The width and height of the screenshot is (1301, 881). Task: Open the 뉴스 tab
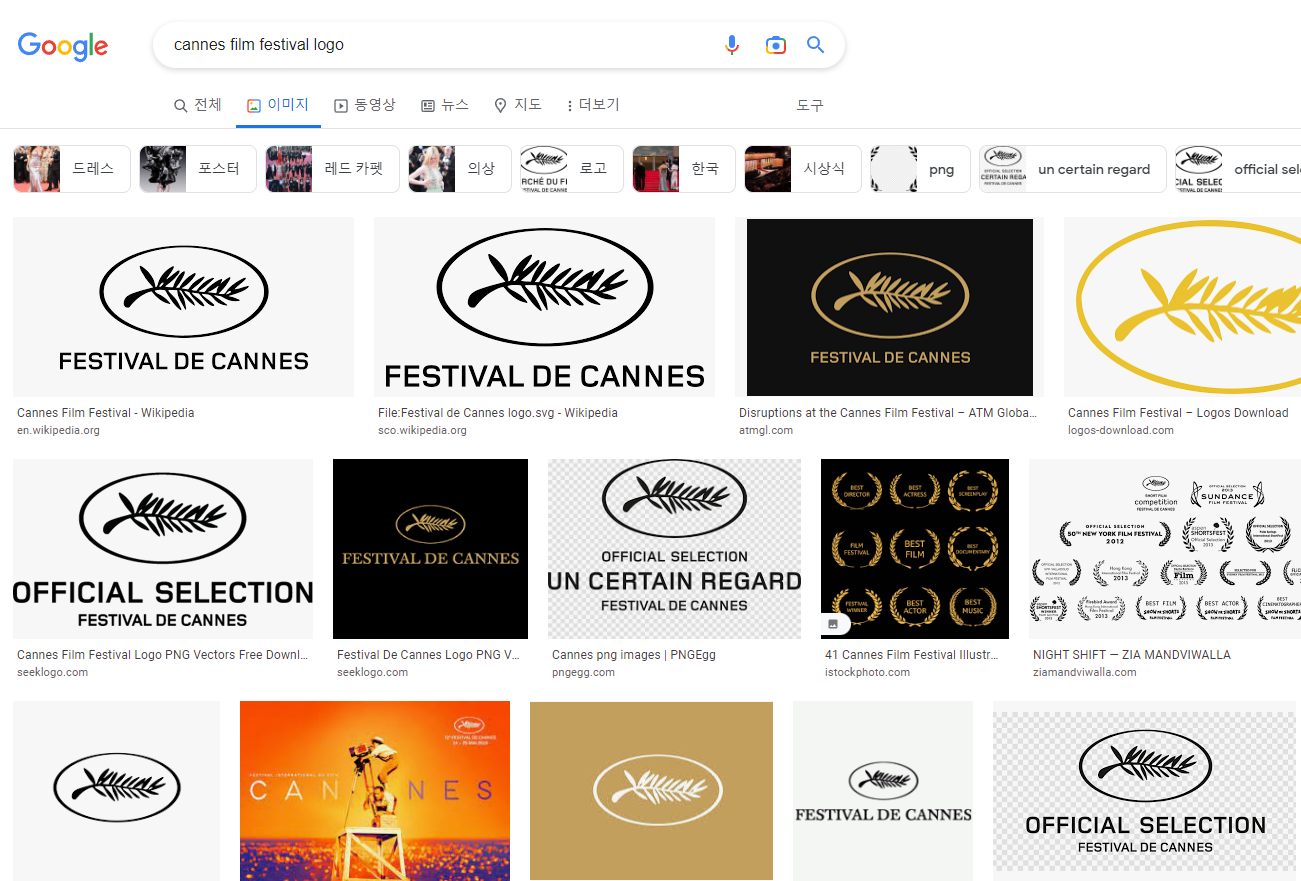coord(445,105)
